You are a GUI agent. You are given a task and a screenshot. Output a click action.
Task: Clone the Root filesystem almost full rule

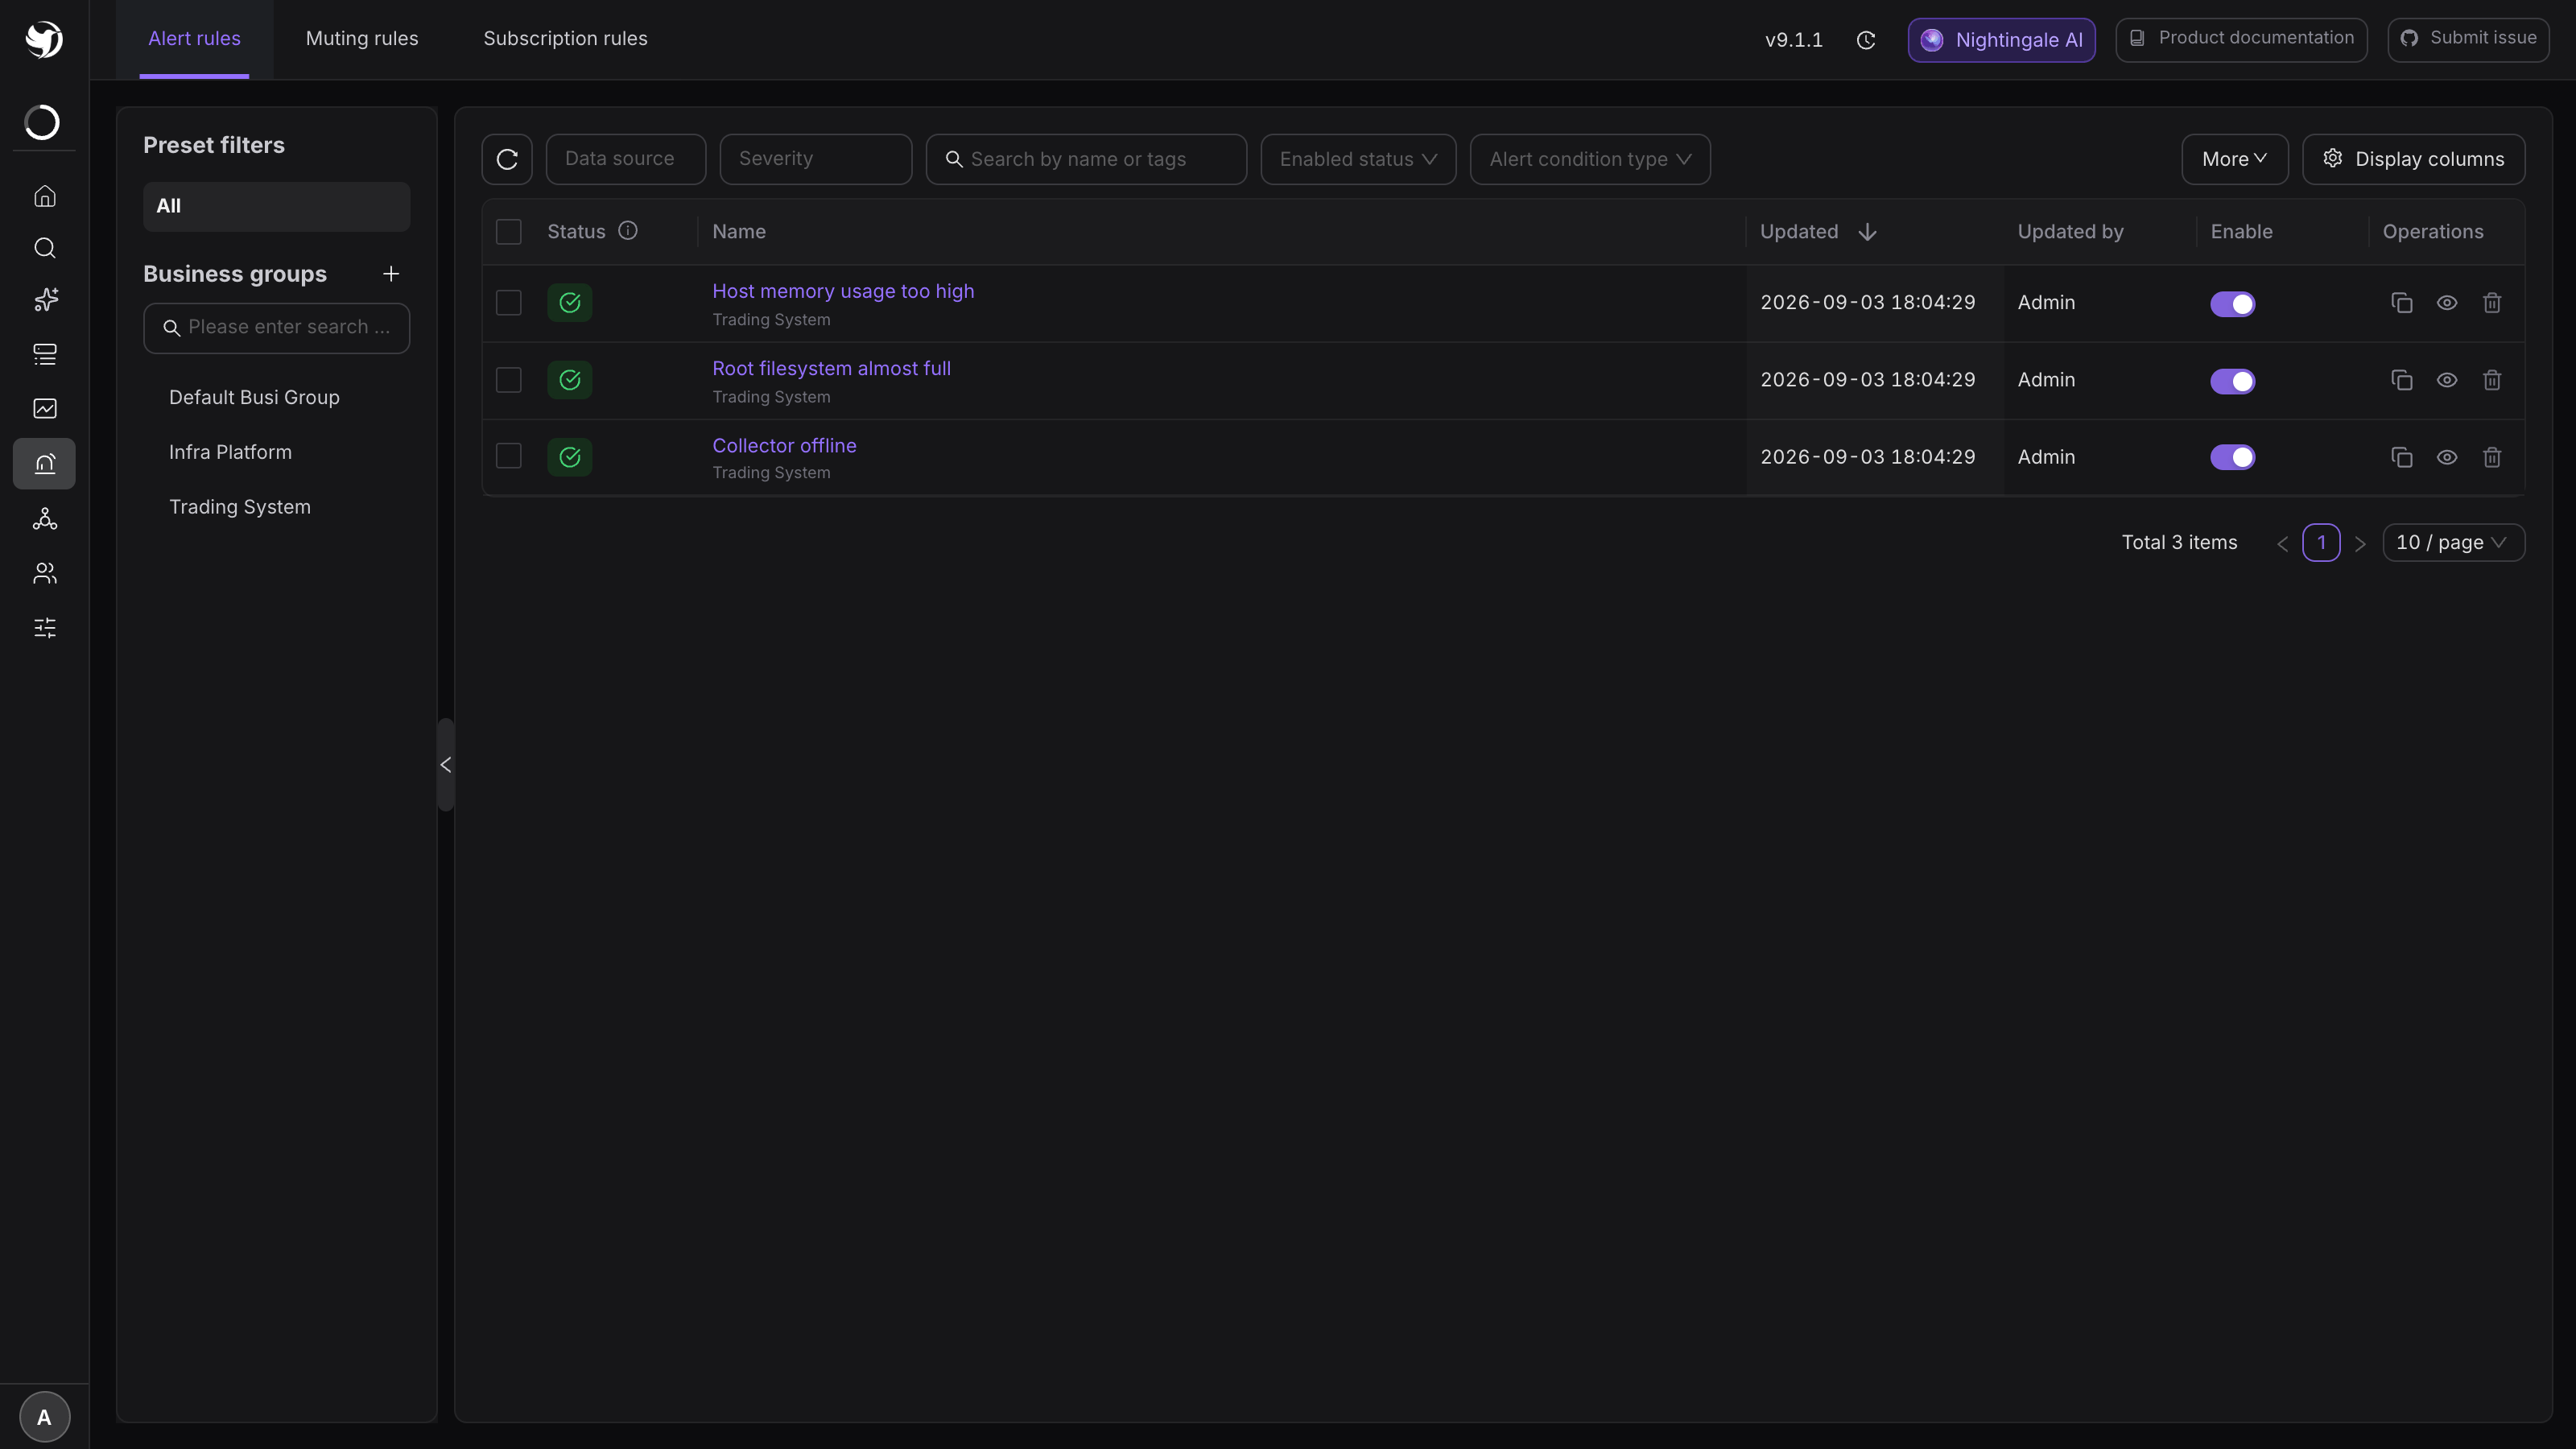coord(2402,380)
